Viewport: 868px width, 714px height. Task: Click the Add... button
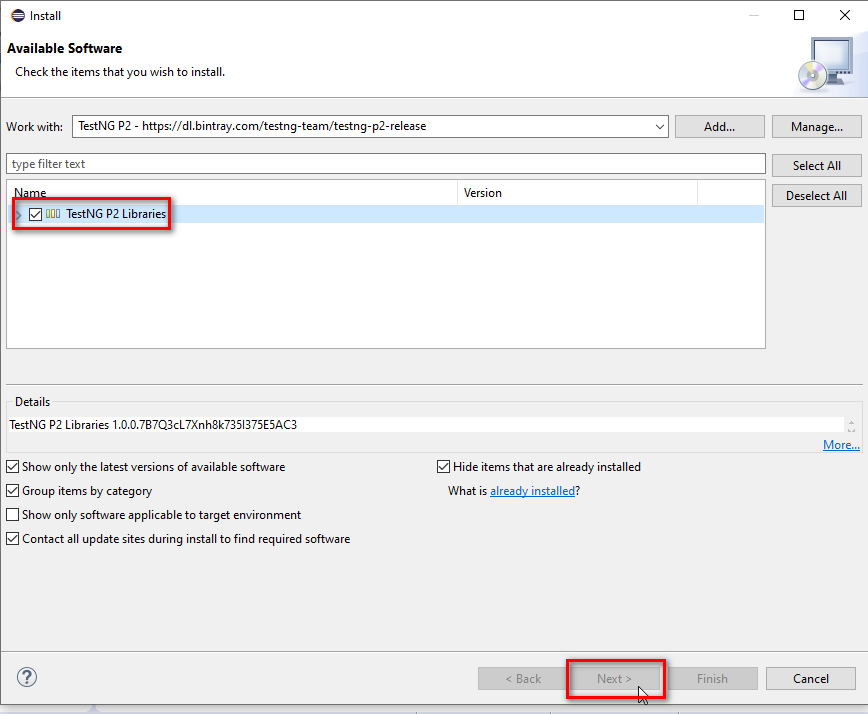point(720,127)
